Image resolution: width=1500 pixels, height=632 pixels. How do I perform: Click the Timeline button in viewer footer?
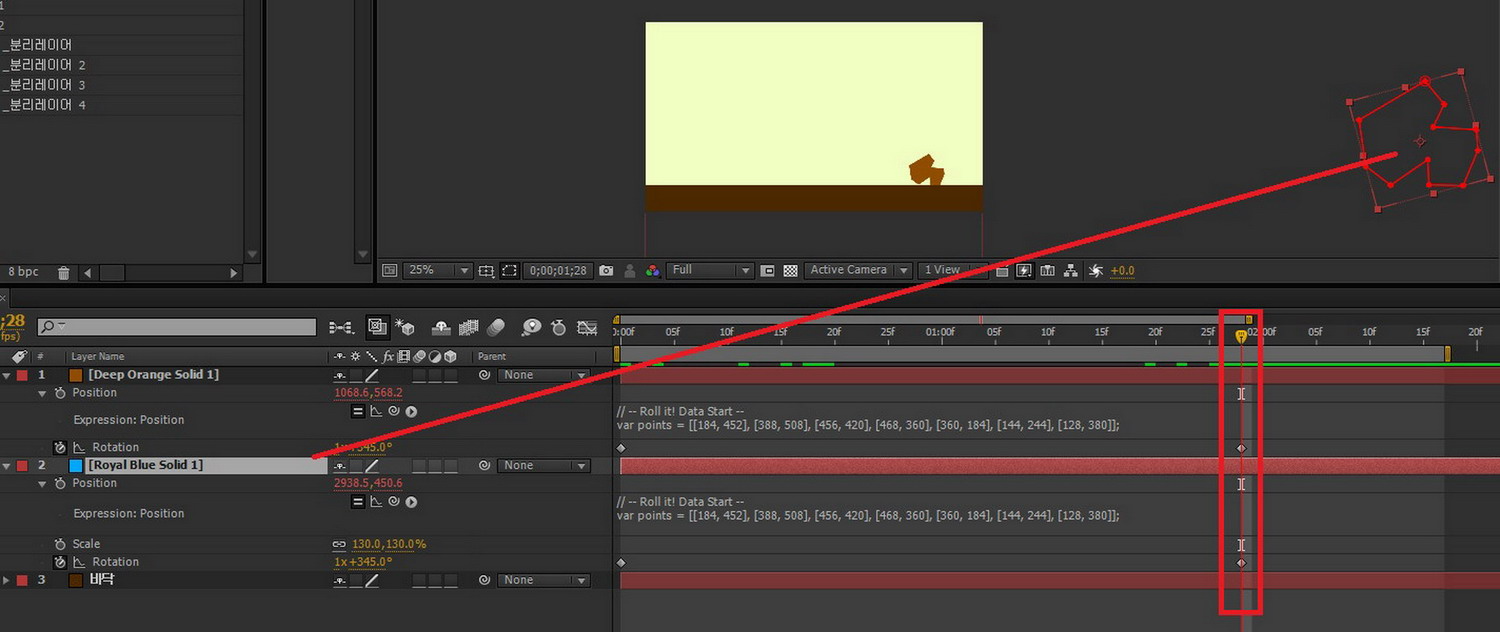point(1047,270)
